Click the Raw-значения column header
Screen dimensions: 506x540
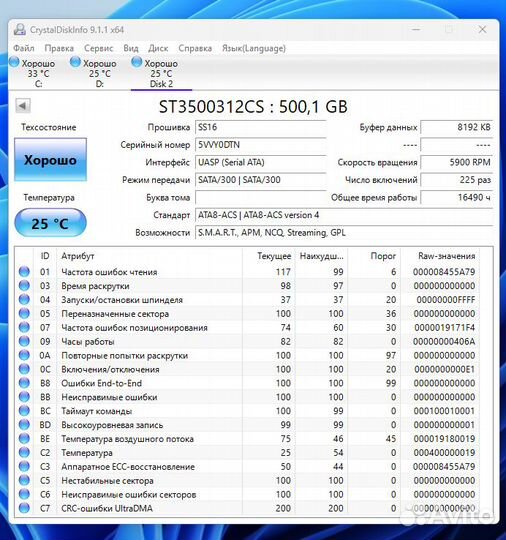coord(440,256)
